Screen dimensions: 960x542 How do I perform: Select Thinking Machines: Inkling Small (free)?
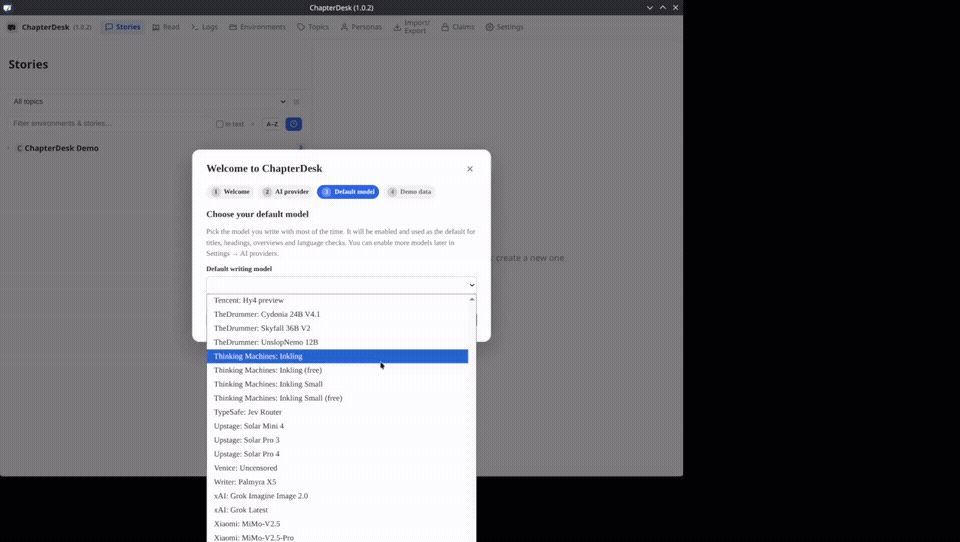point(337,398)
